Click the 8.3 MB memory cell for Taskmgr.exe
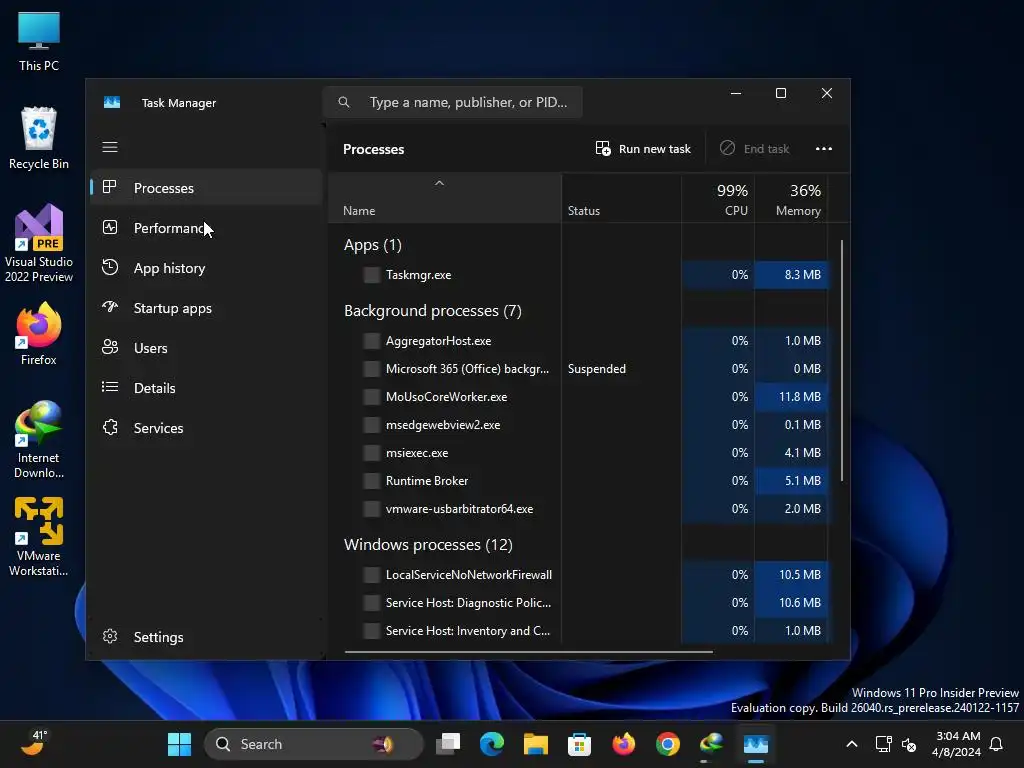This screenshot has width=1024, height=768. click(792, 275)
